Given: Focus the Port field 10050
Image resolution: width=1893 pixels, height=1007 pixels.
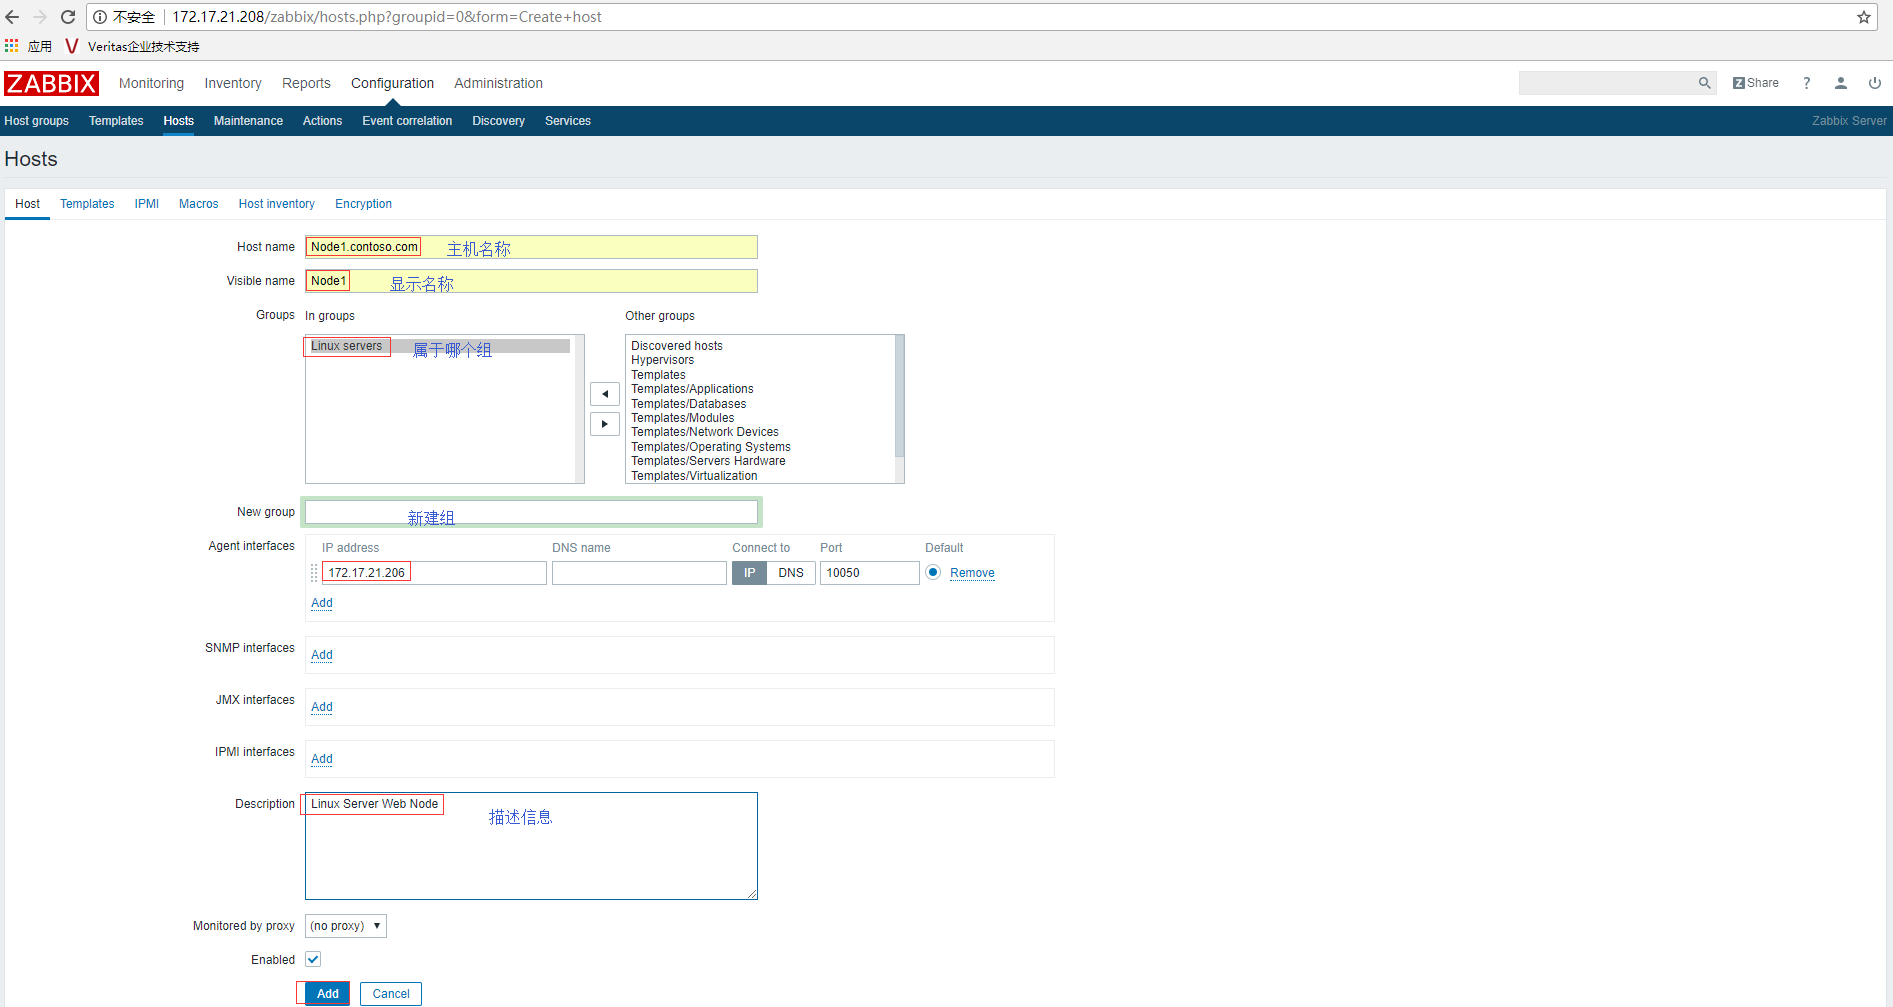Looking at the screenshot, I should point(869,573).
